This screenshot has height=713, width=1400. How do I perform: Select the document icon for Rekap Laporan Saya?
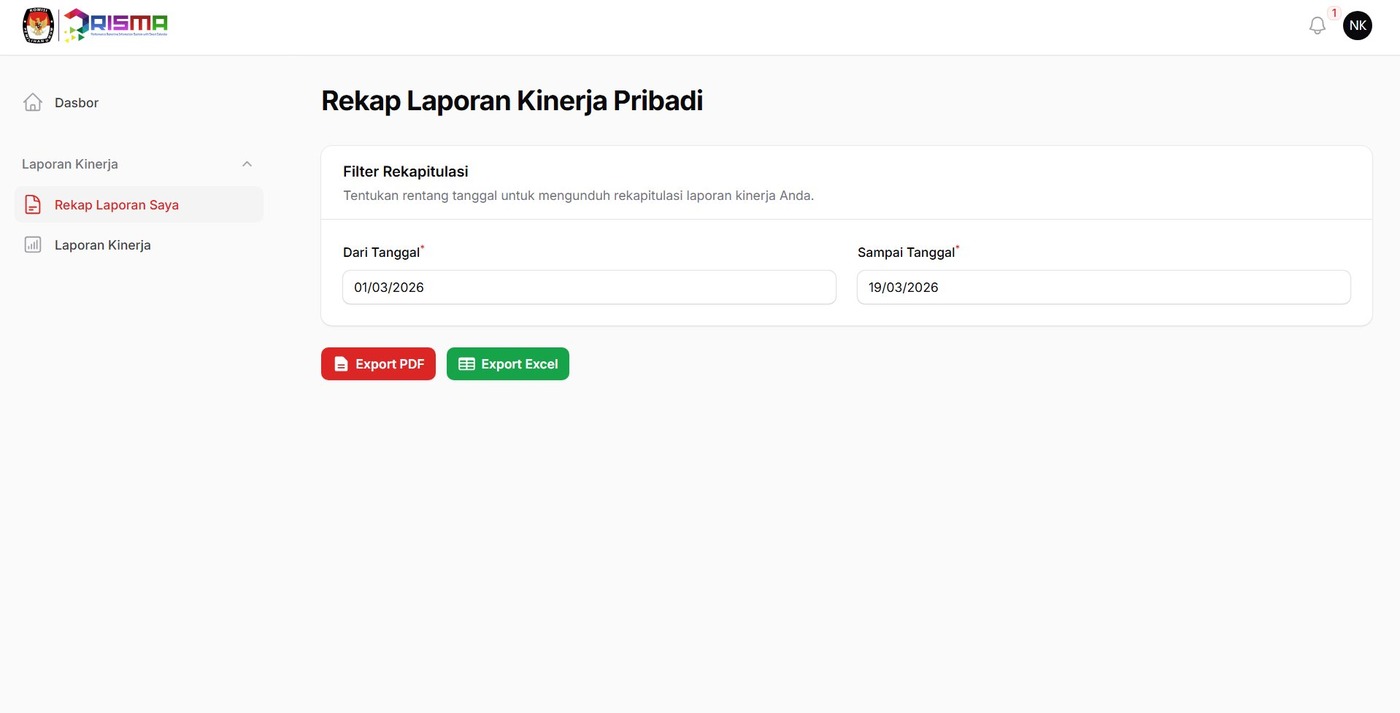[31, 204]
